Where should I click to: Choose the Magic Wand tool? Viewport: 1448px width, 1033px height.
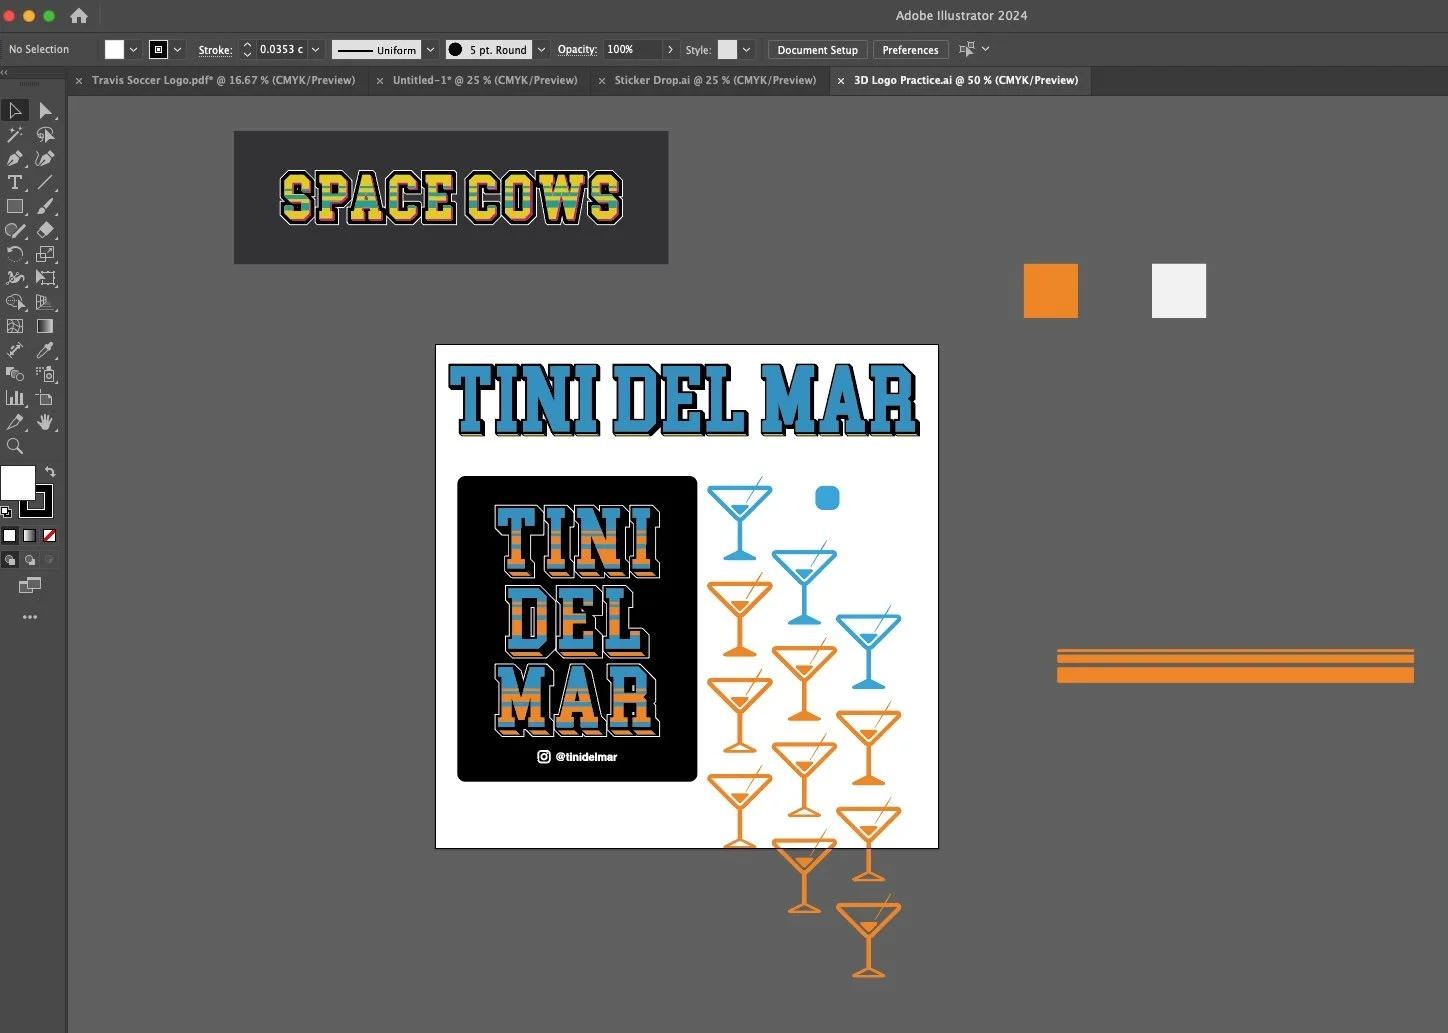(x=15, y=135)
